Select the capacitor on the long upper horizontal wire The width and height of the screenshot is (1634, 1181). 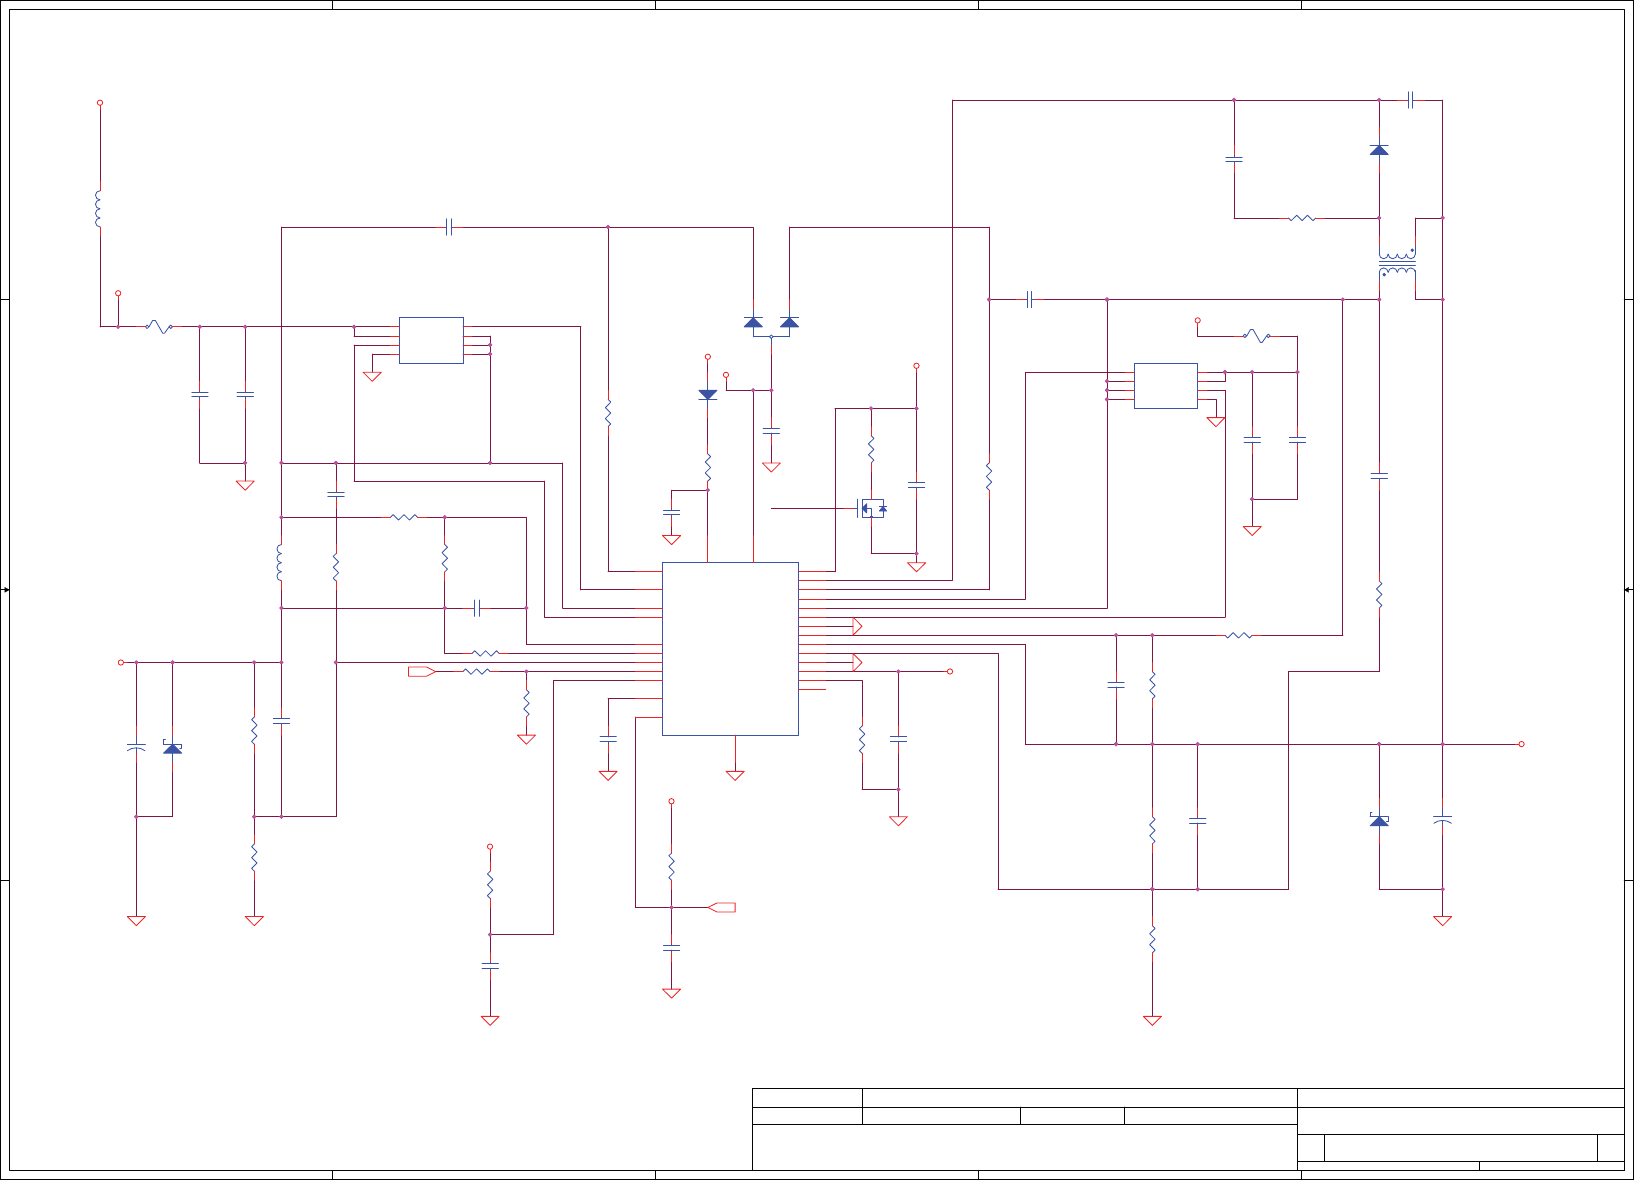click(449, 227)
